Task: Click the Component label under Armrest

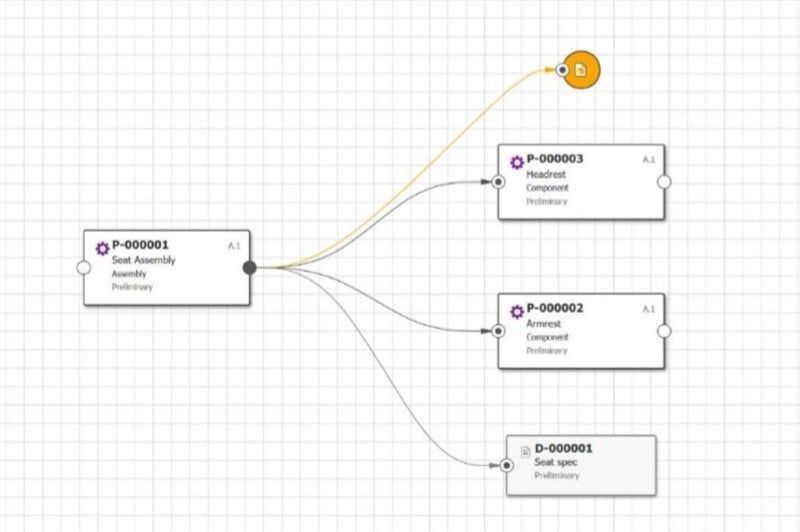Action: [547, 337]
